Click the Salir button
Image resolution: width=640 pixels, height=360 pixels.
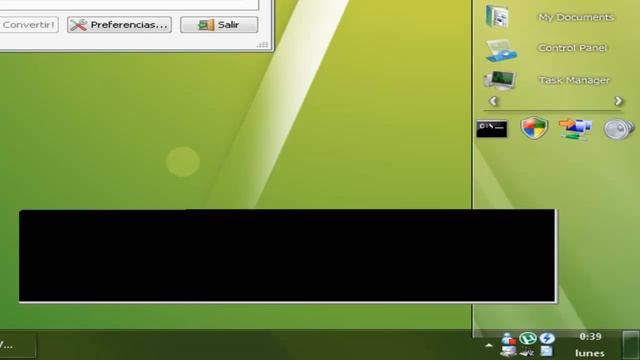pos(219,25)
